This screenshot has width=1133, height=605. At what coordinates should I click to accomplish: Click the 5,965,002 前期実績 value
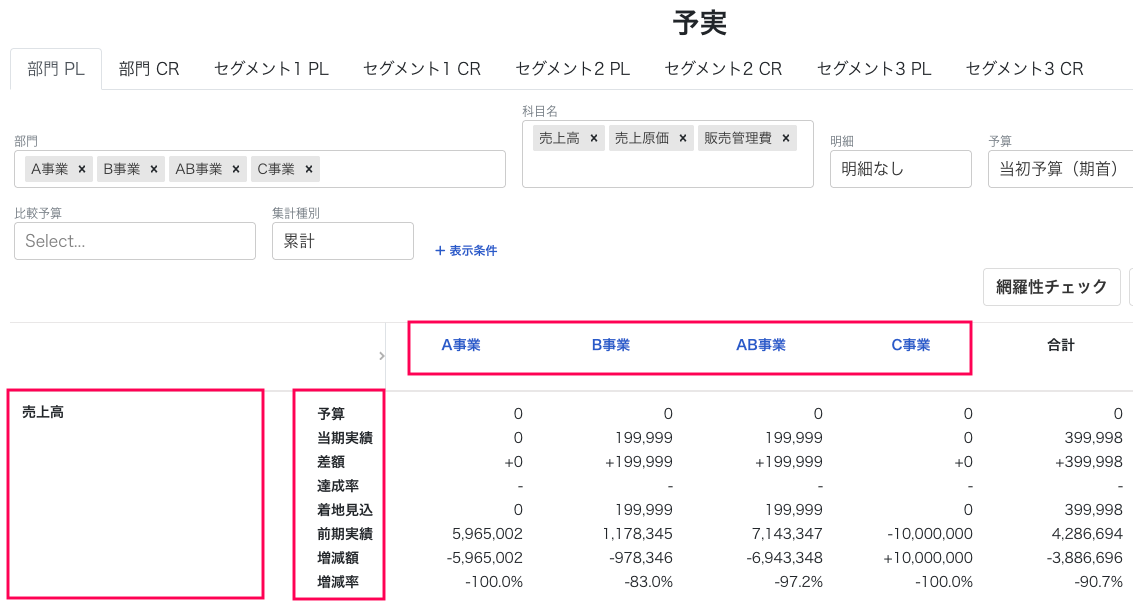(488, 534)
